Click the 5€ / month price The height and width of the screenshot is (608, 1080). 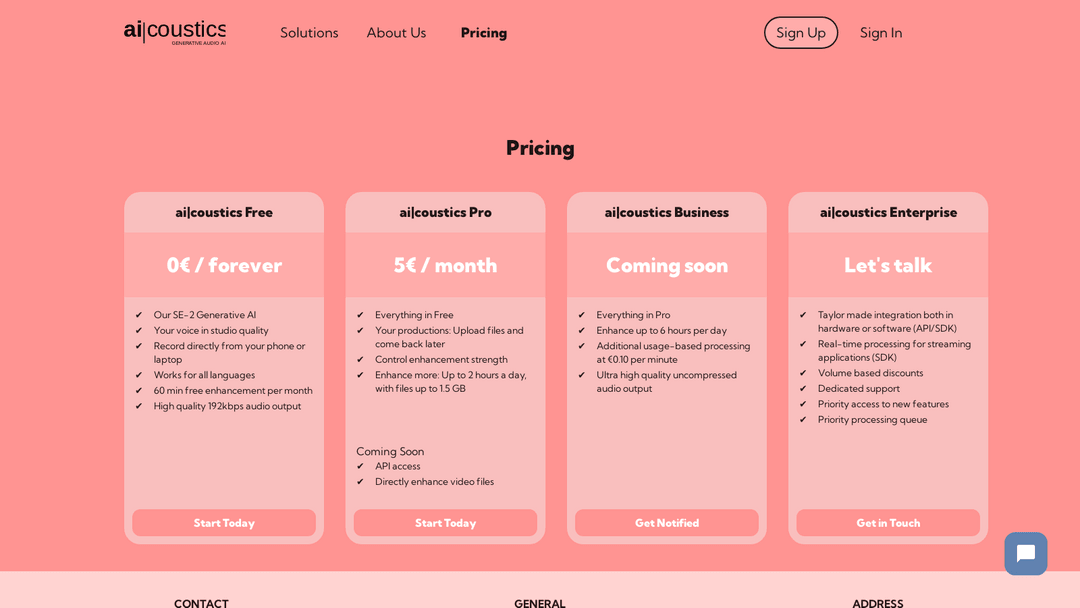(x=445, y=265)
